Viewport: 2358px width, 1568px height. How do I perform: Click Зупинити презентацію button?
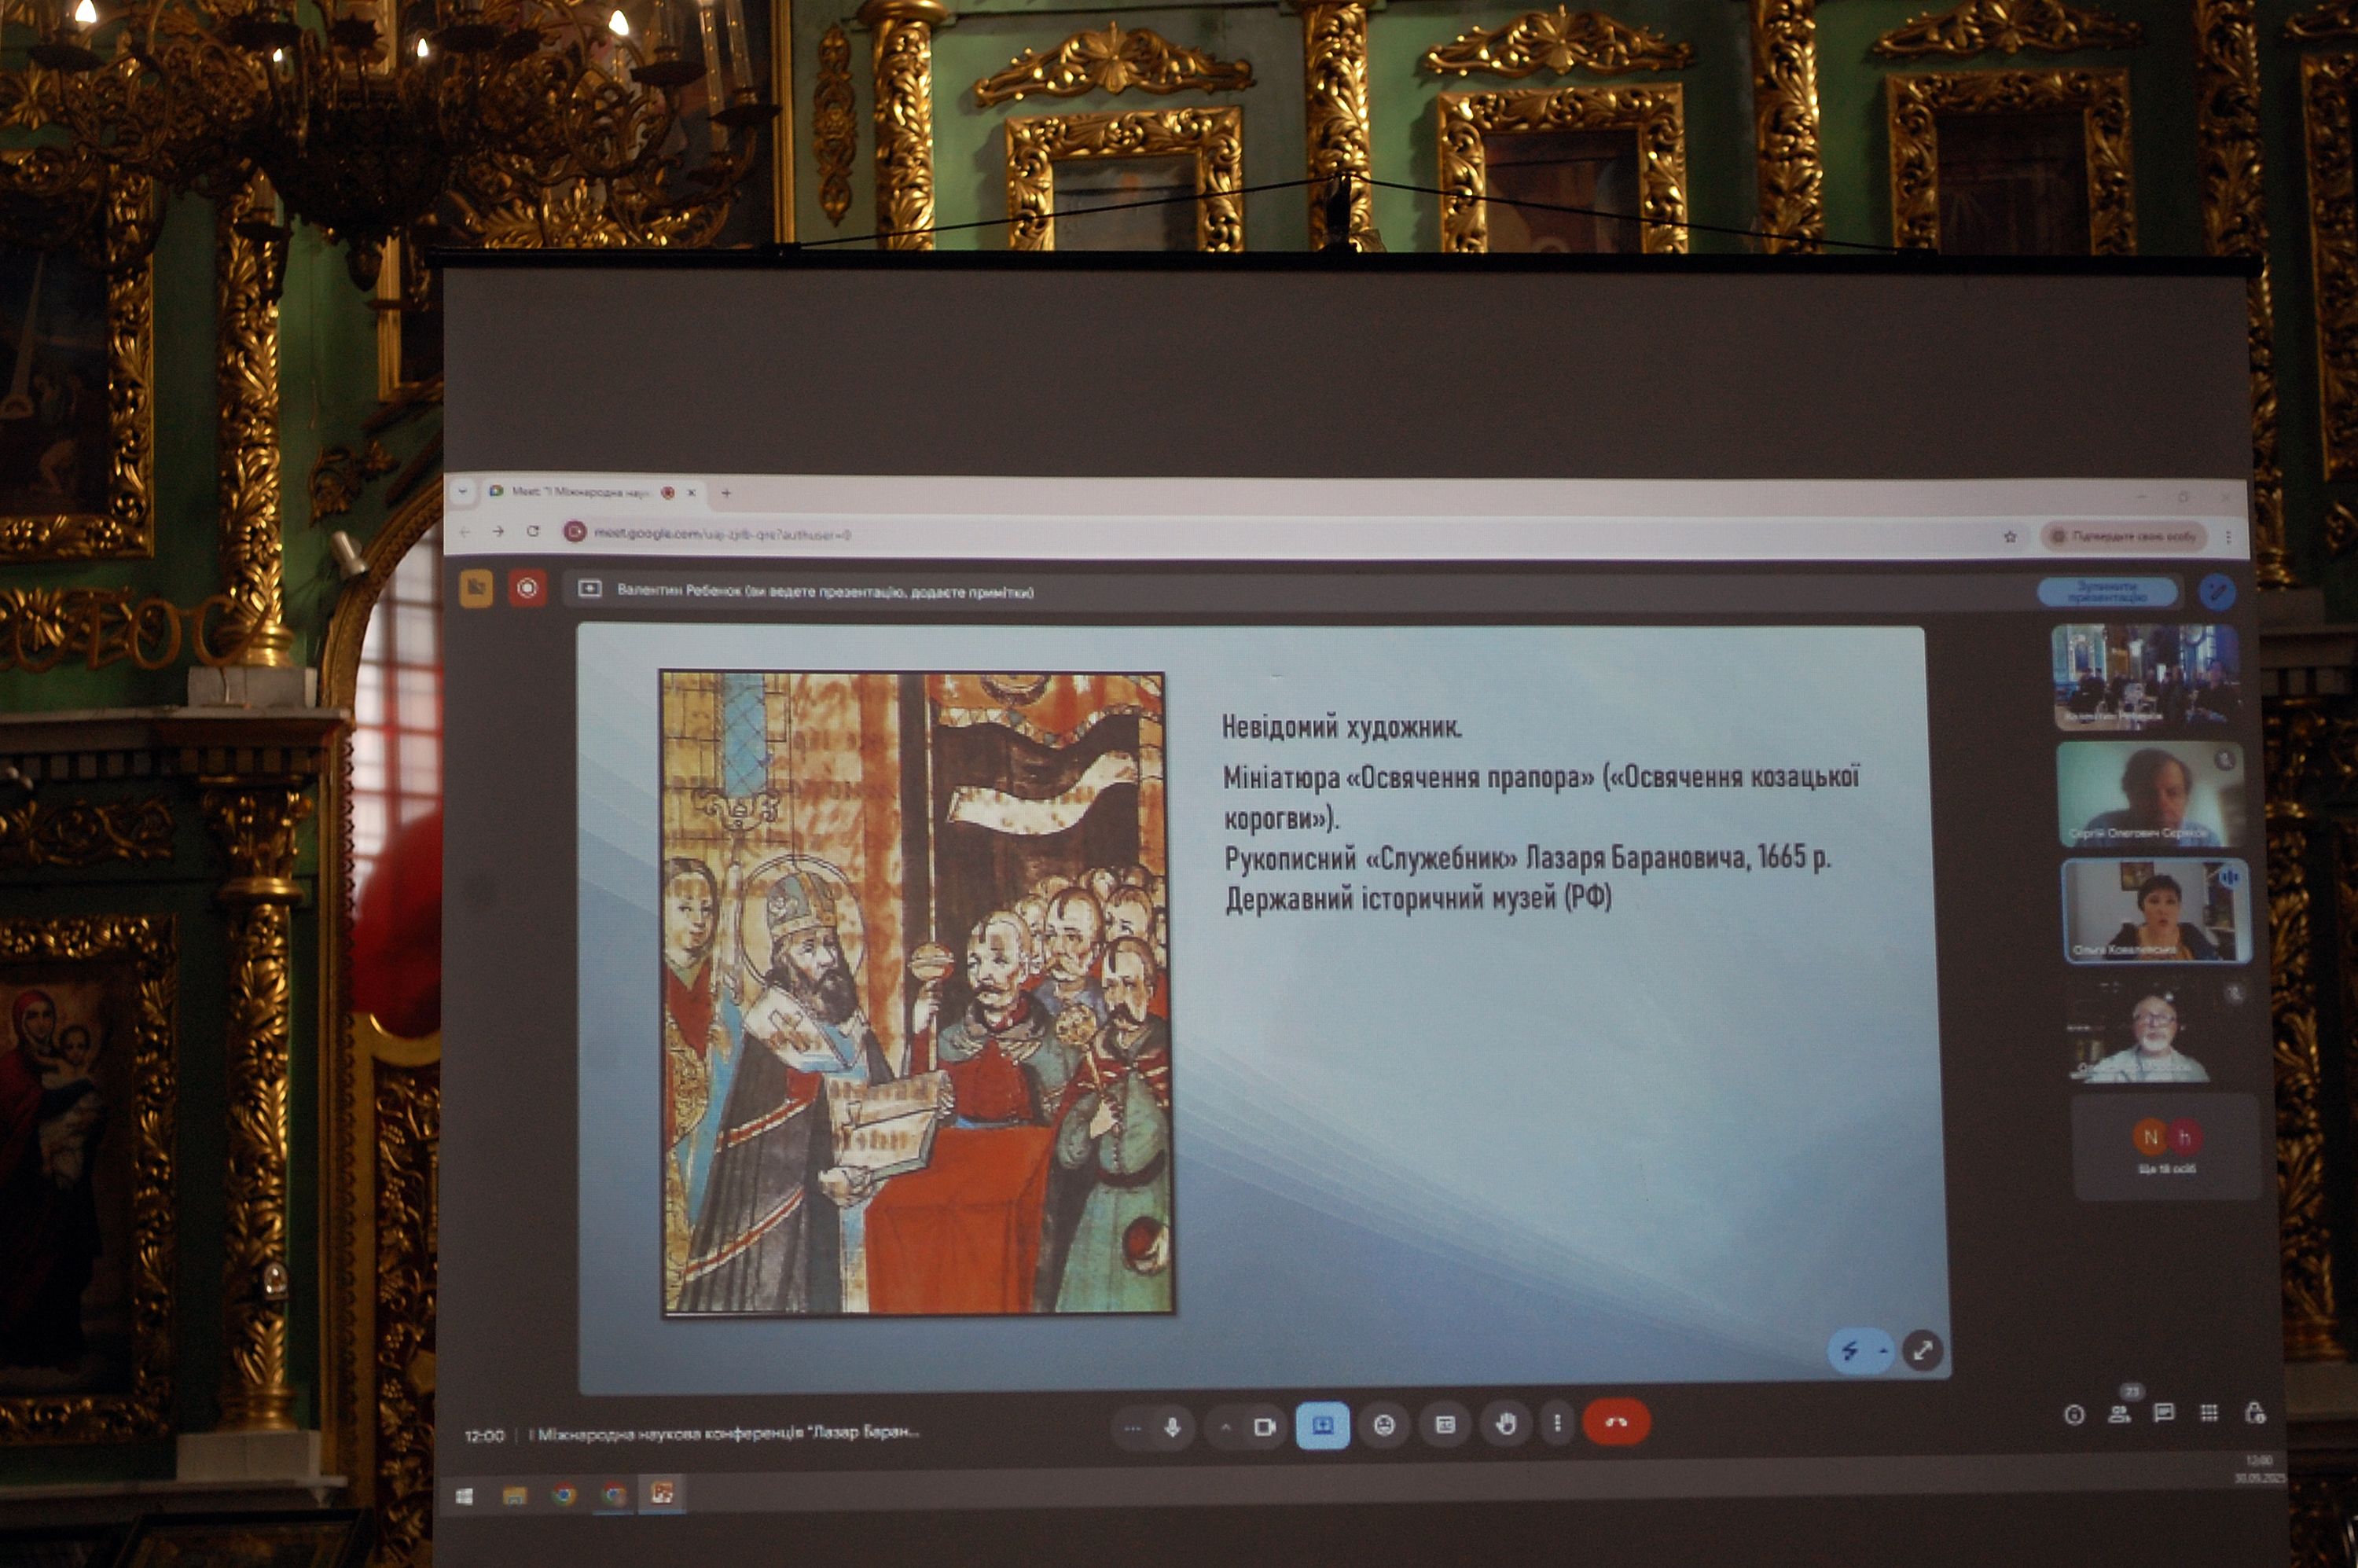pyautogui.click(x=2108, y=591)
